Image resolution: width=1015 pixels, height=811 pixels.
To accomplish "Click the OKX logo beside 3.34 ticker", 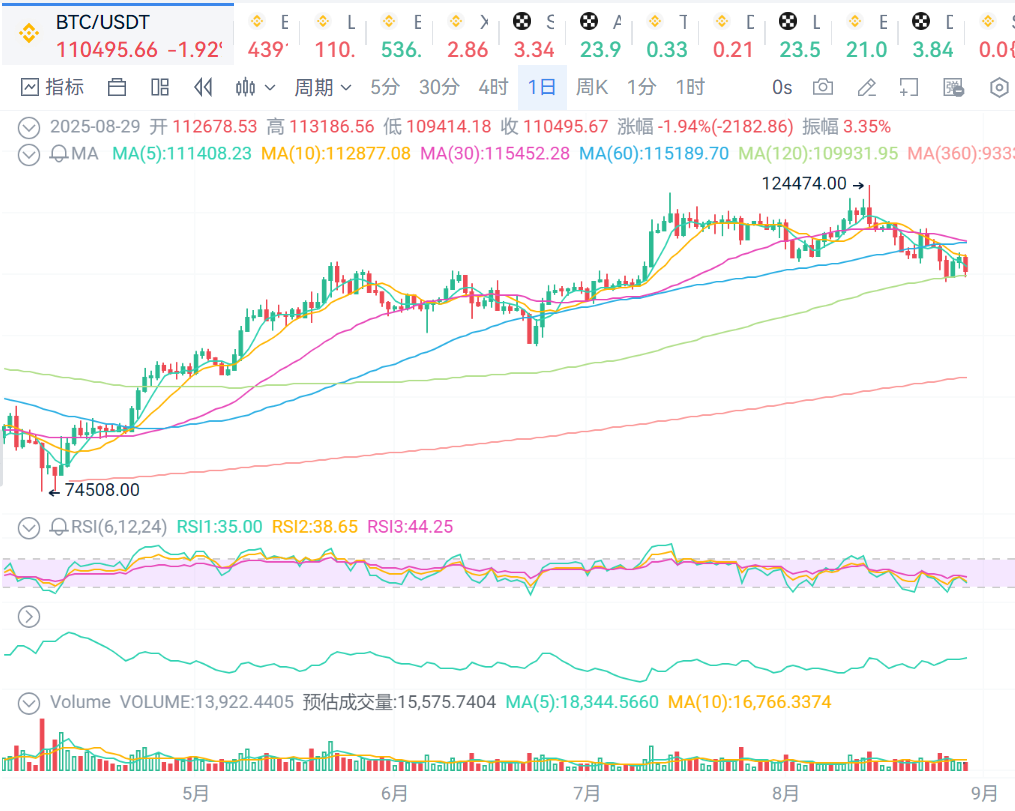I will [x=522, y=21].
